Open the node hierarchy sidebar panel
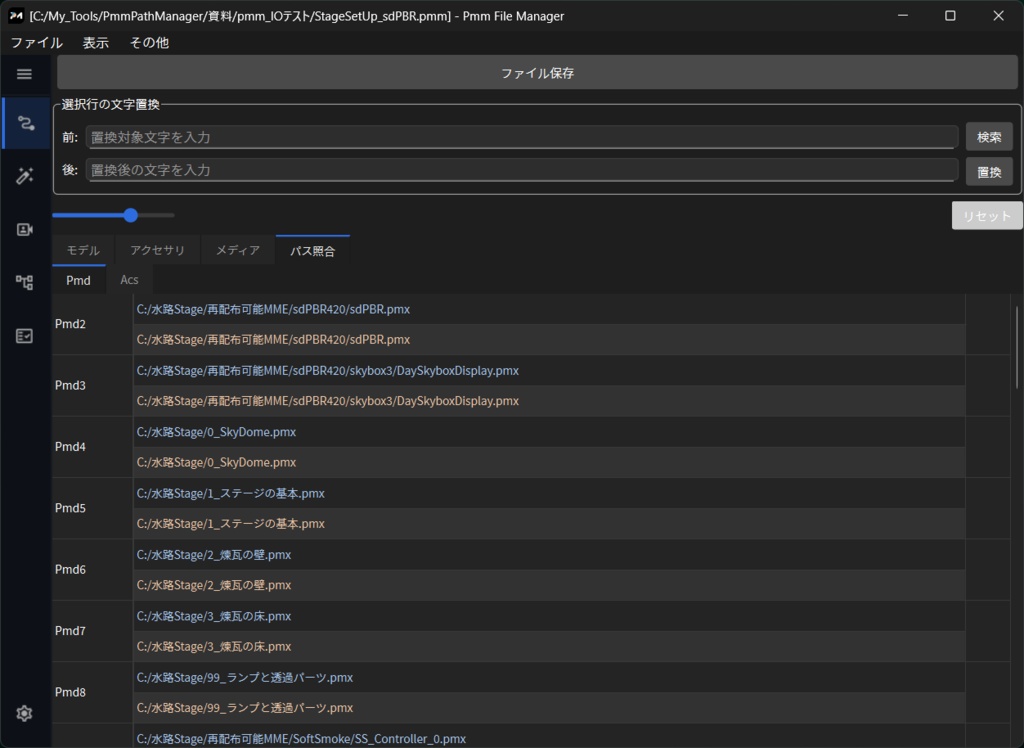 pyautogui.click(x=23, y=282)
